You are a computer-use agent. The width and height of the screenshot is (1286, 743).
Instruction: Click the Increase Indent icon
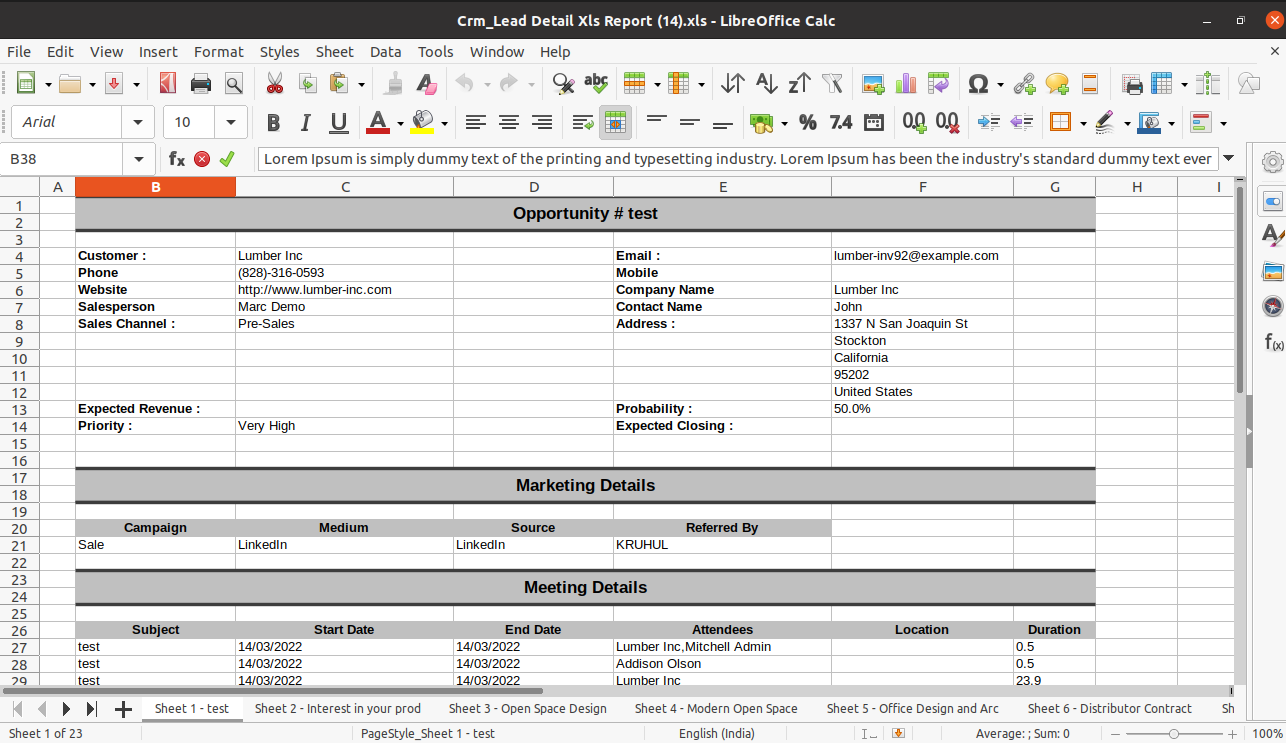click(989, 122)
